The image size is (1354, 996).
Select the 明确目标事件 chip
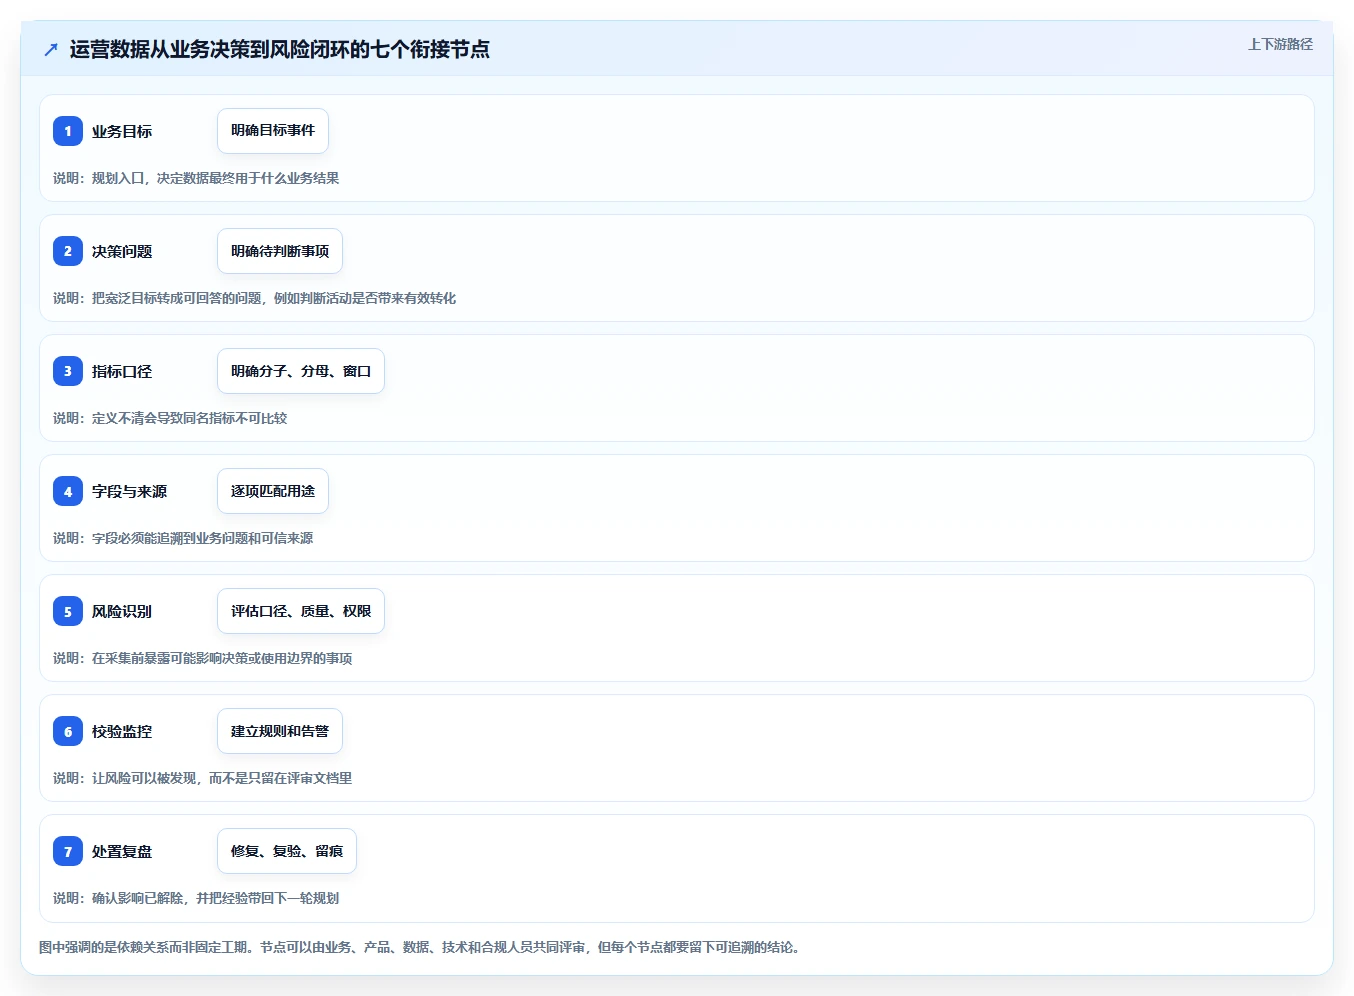[273, 131]
